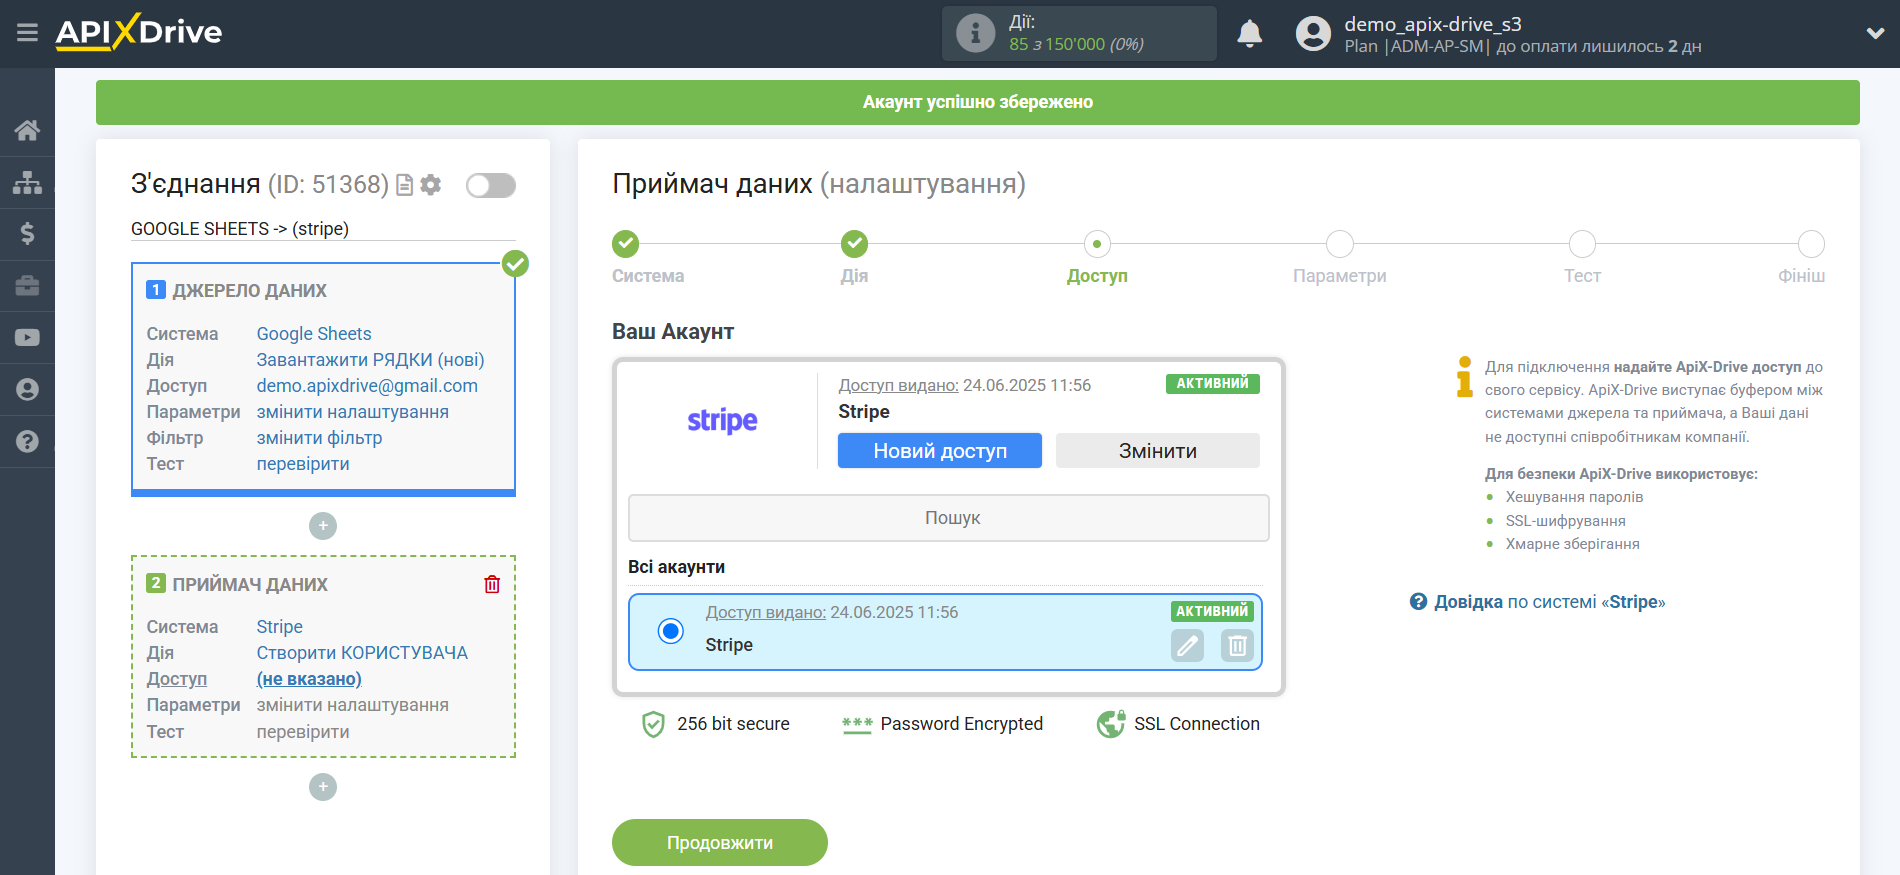
Task: Open the briefcase sidebar icon
Action: click(x=27, y=286)
